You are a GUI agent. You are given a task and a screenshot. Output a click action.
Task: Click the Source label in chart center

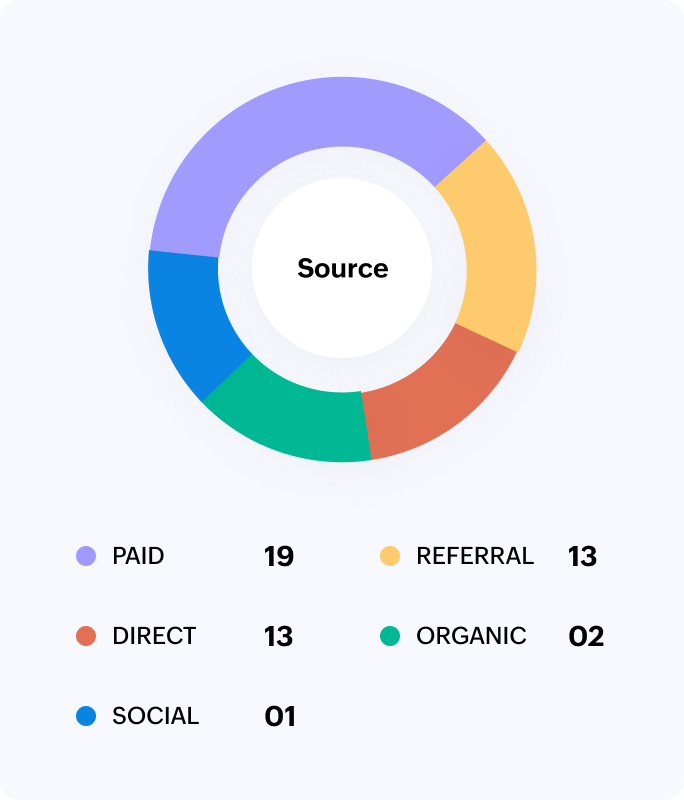(x=342, y=269)
